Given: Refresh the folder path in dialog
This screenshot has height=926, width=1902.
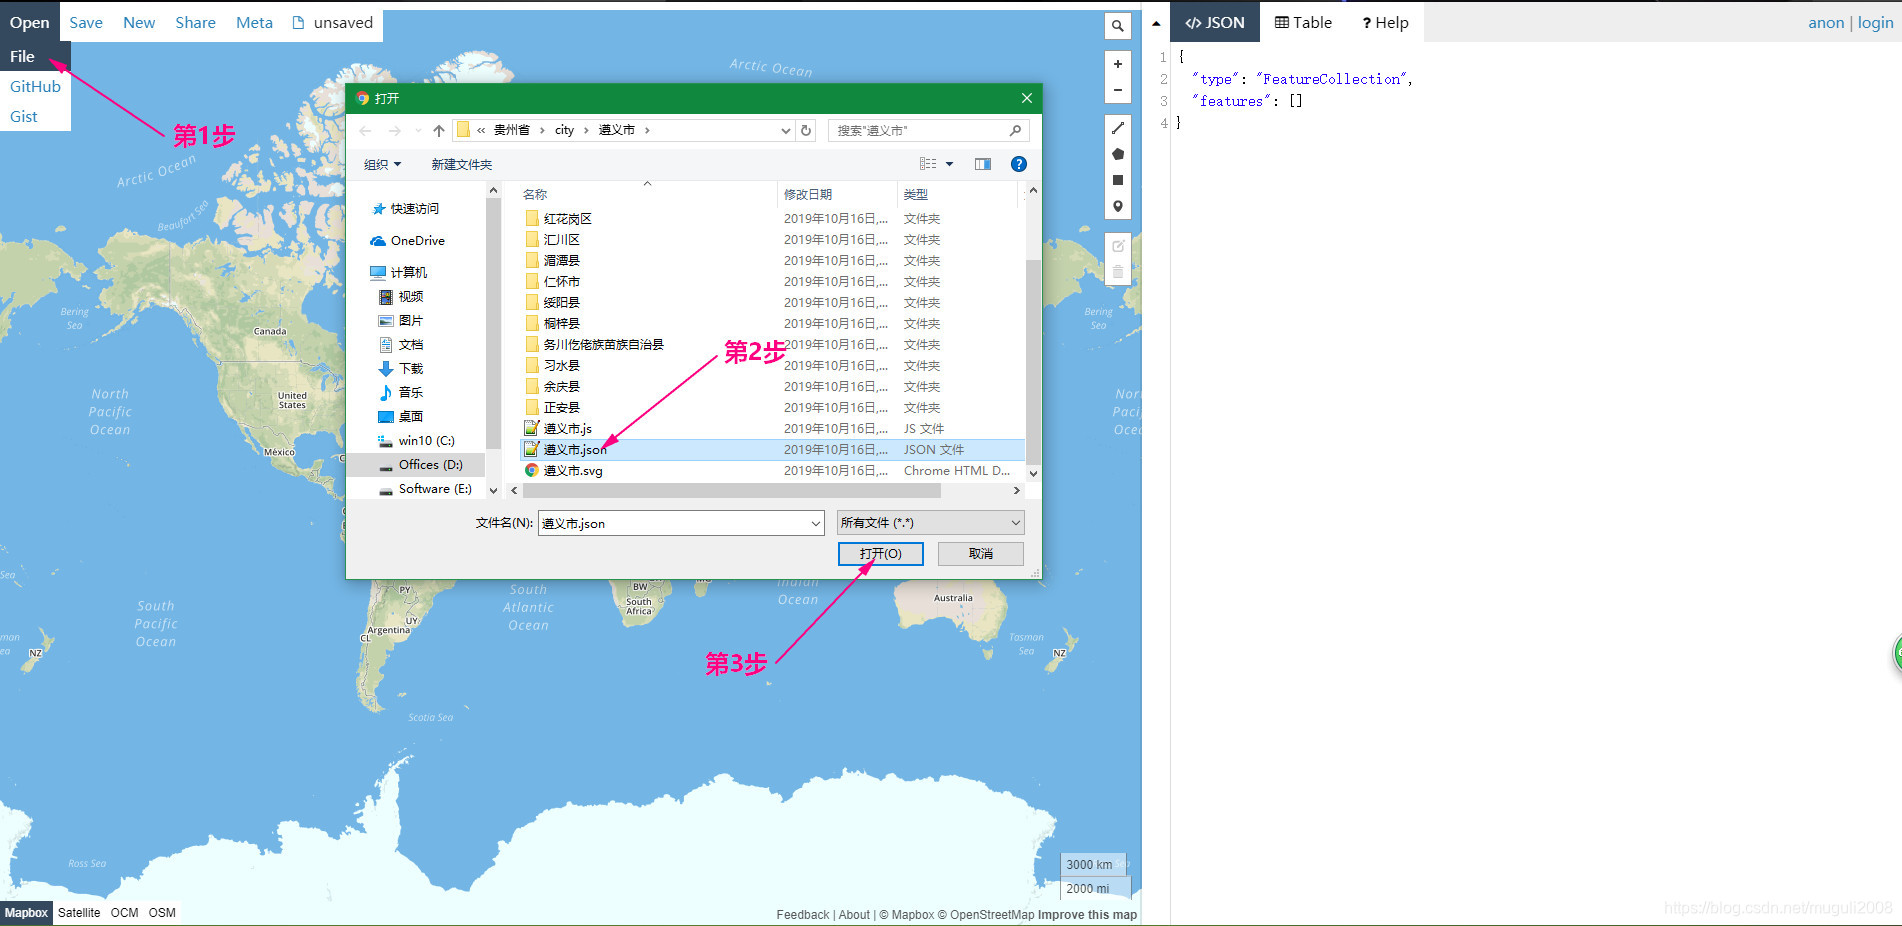Looking at the screenshot, I should 806,130.
